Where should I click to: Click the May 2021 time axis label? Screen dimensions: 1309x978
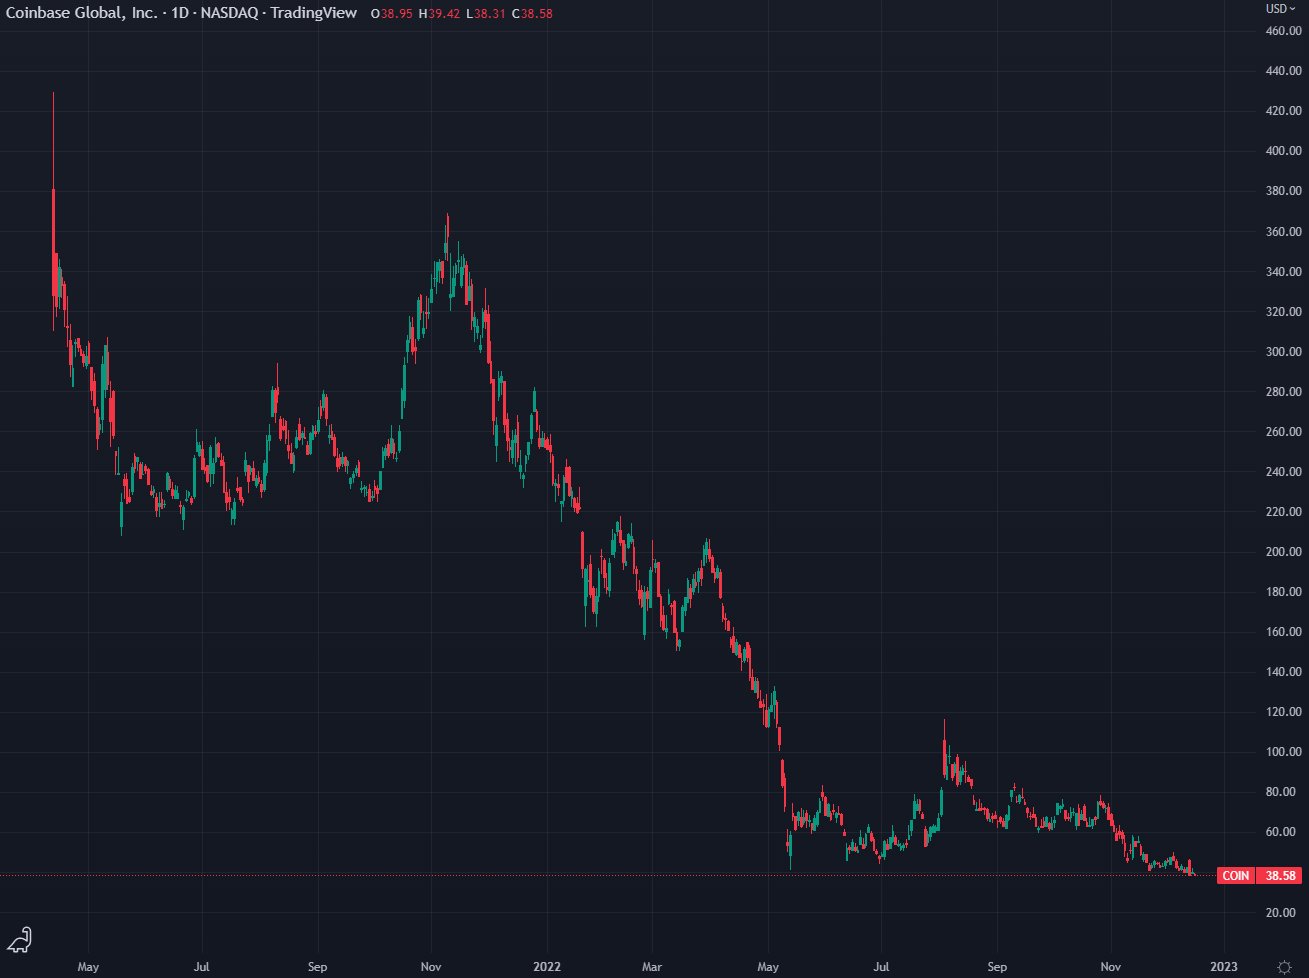pos(88,967)
